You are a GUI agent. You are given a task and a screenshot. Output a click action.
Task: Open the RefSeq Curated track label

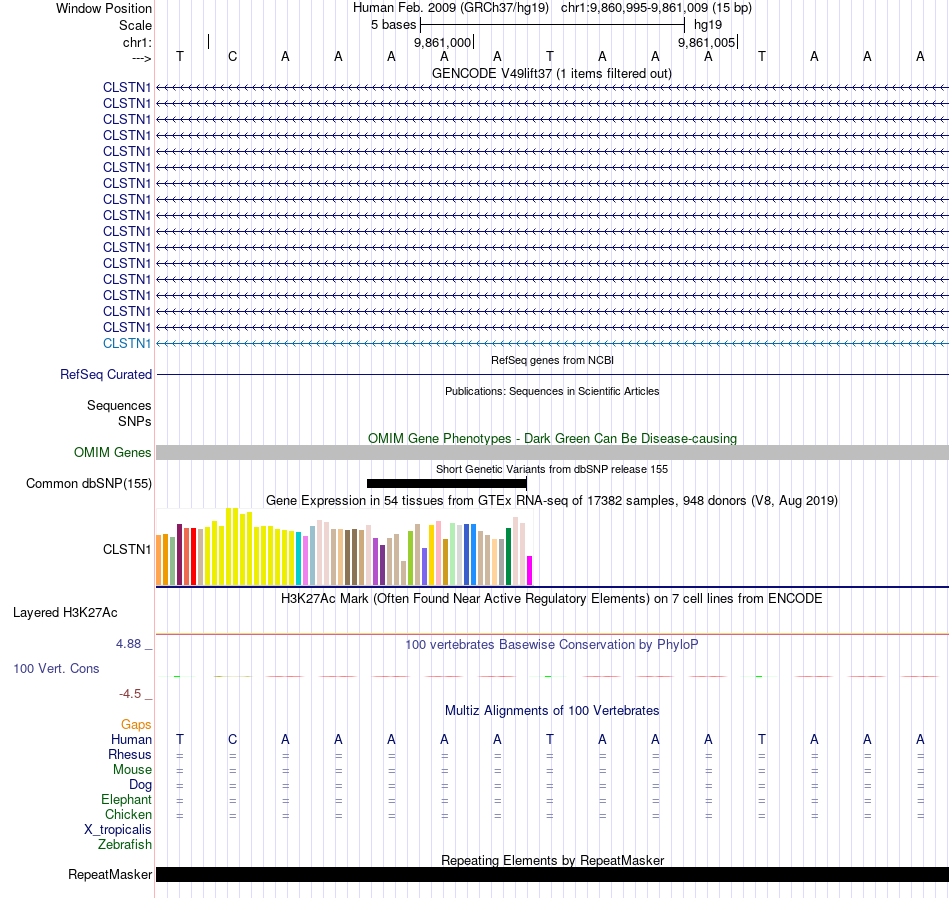[106, 374]
